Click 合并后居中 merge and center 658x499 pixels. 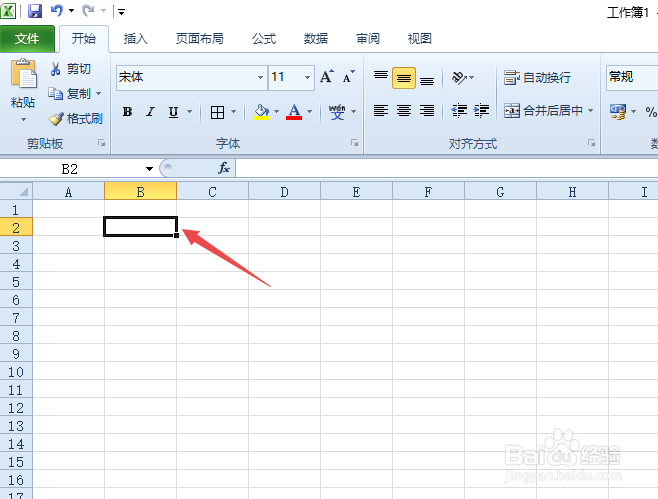(543, 111)
